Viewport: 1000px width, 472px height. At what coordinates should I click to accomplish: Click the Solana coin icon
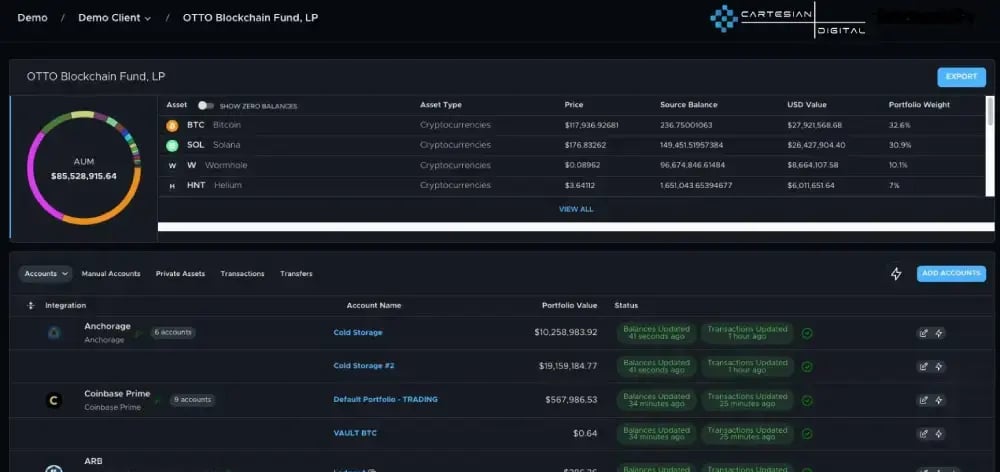pyautogui.click(x=172, y=145)
